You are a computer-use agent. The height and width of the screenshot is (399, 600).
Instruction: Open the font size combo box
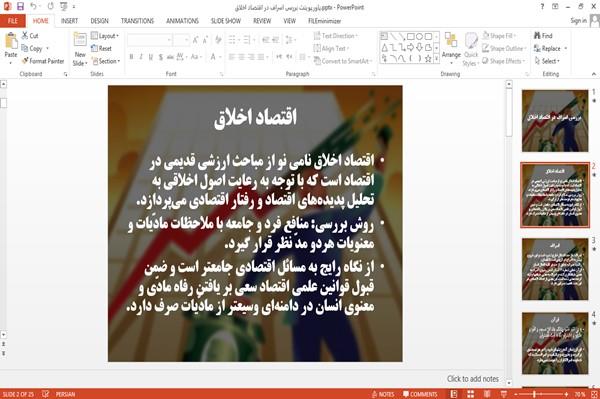tap(181, 40)
